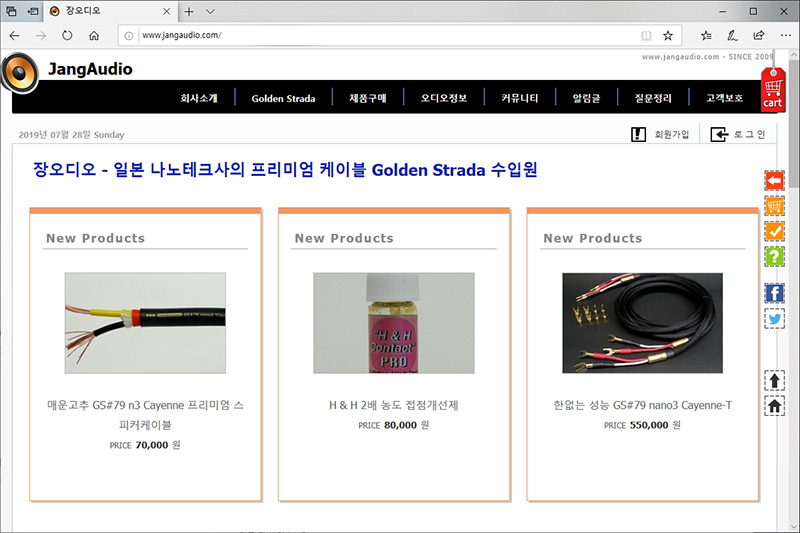Open 매운고추 GS#79 n3 Cayenne product link
The height and width of the screenshot is (533, 800).
pos(145,415)
